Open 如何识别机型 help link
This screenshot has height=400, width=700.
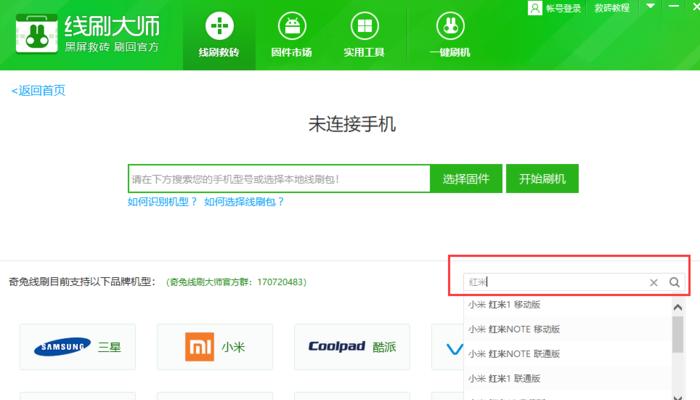pos(162,202)
